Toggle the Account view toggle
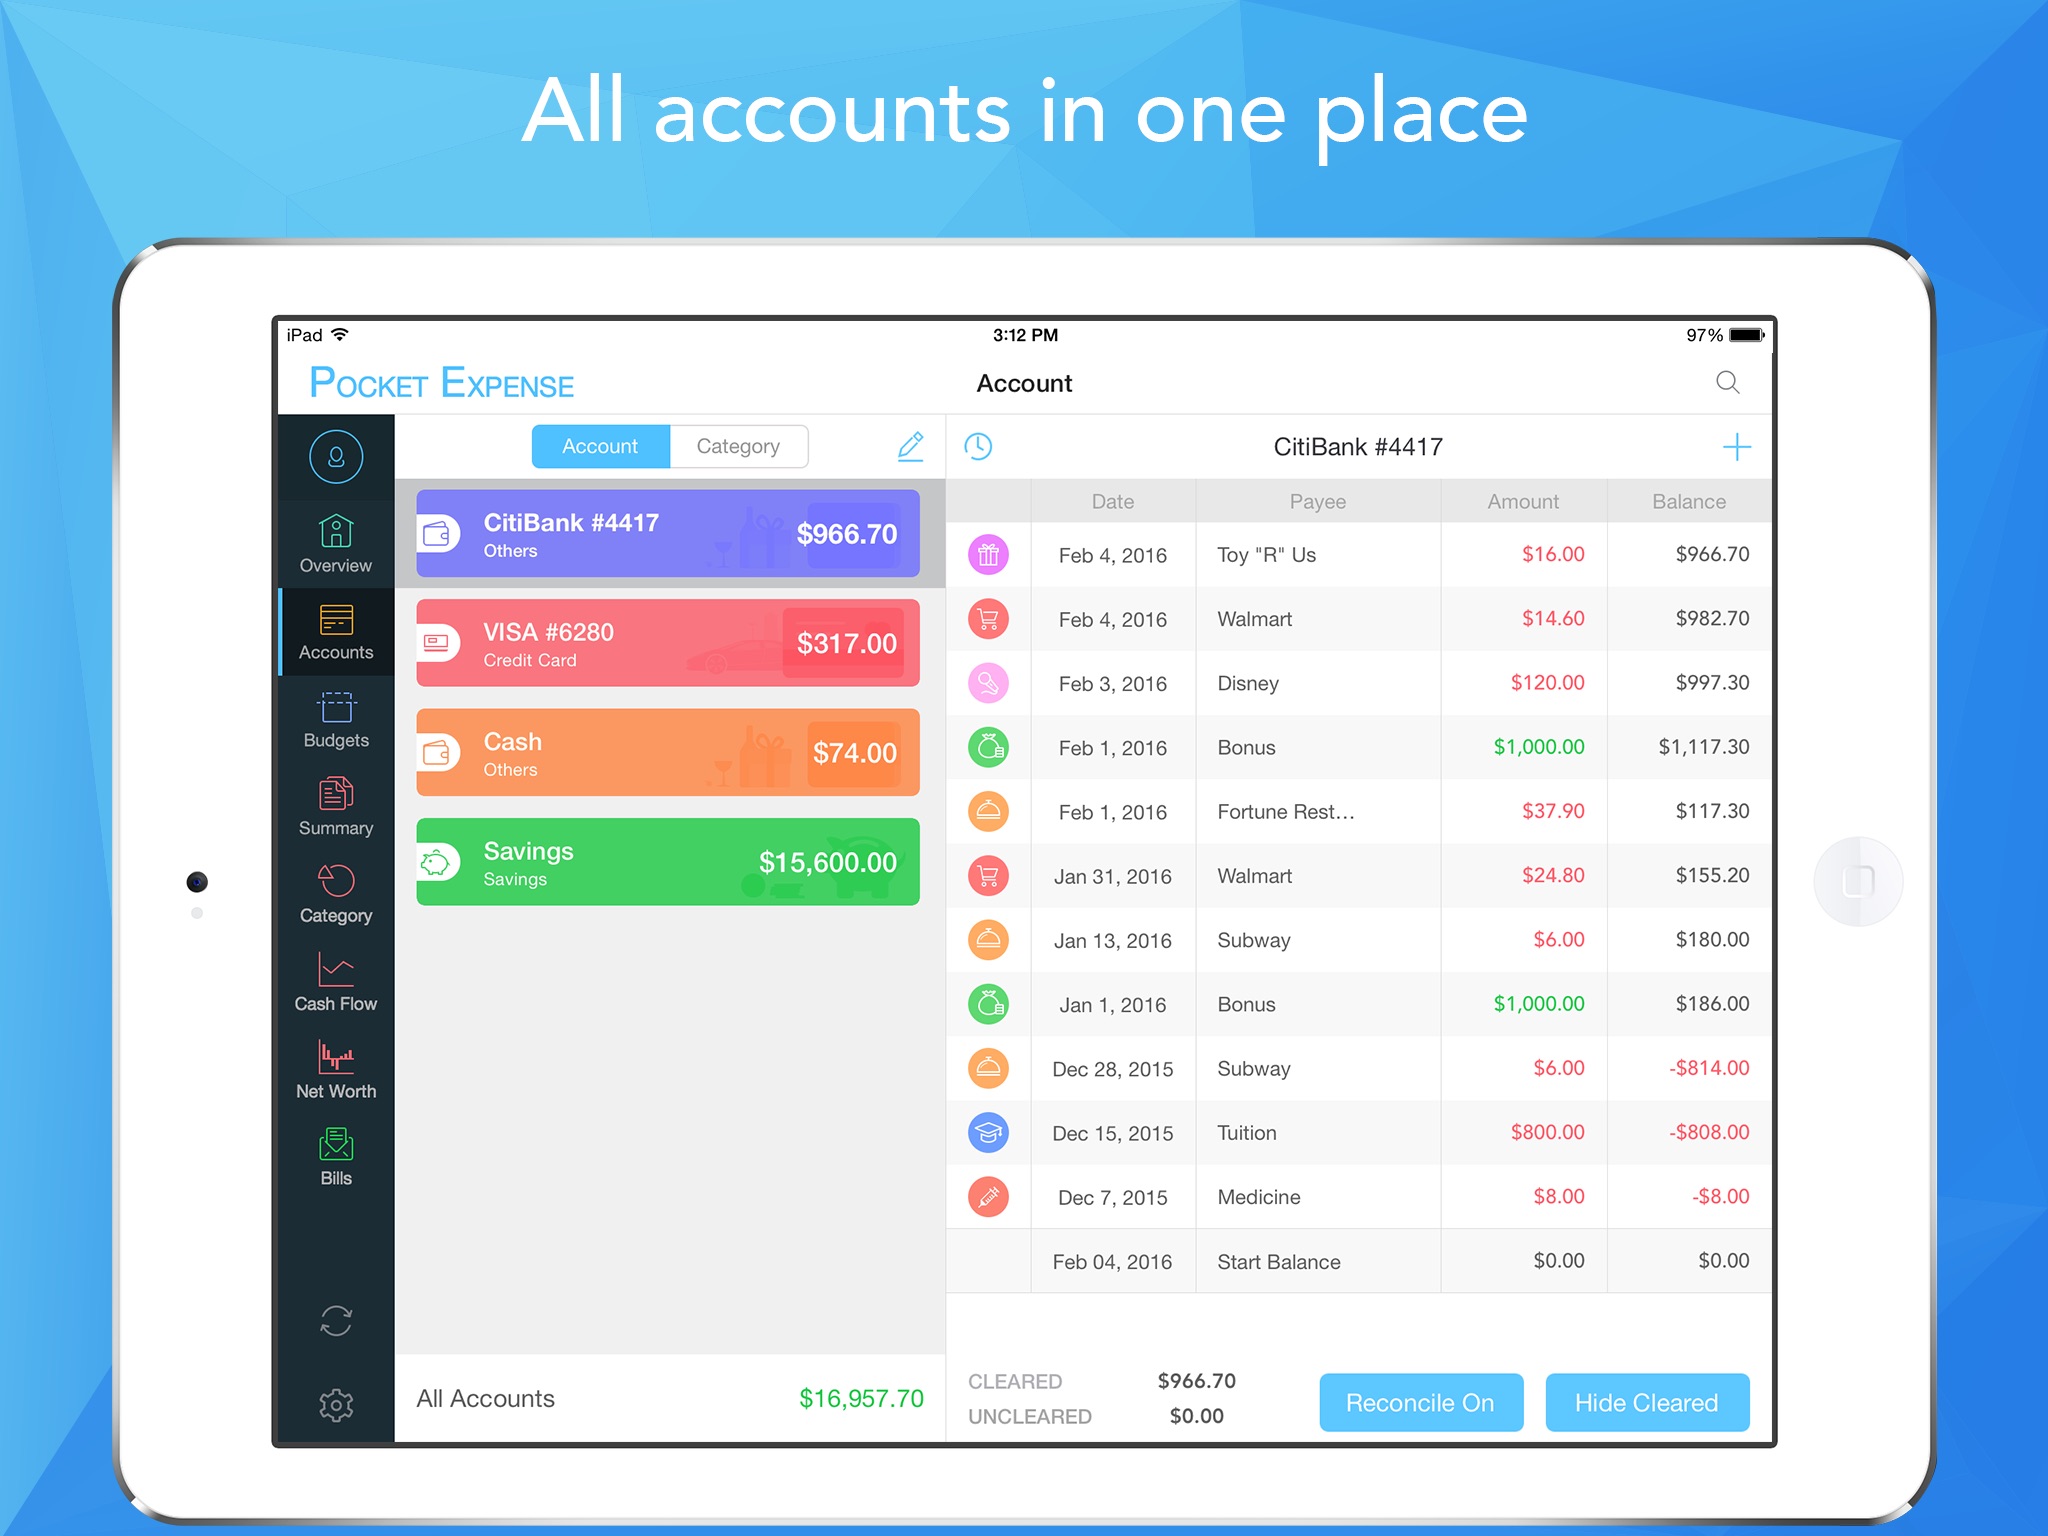2048x1536 pixels. (601, 447)
